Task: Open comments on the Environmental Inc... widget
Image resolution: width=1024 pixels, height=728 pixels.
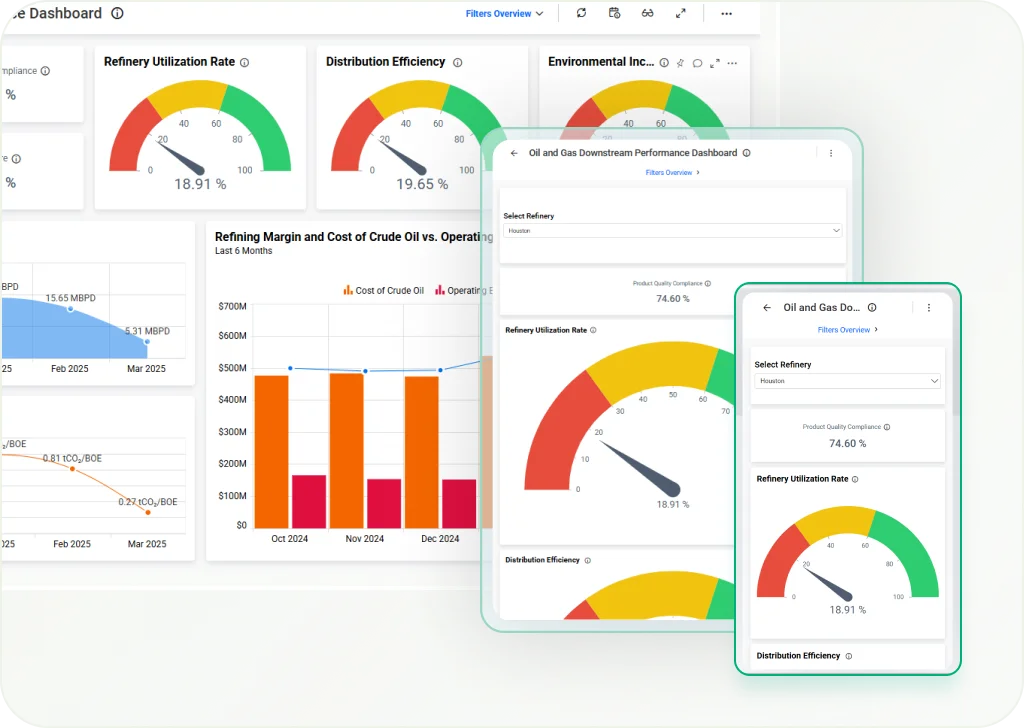Action: tap(697, 63)
